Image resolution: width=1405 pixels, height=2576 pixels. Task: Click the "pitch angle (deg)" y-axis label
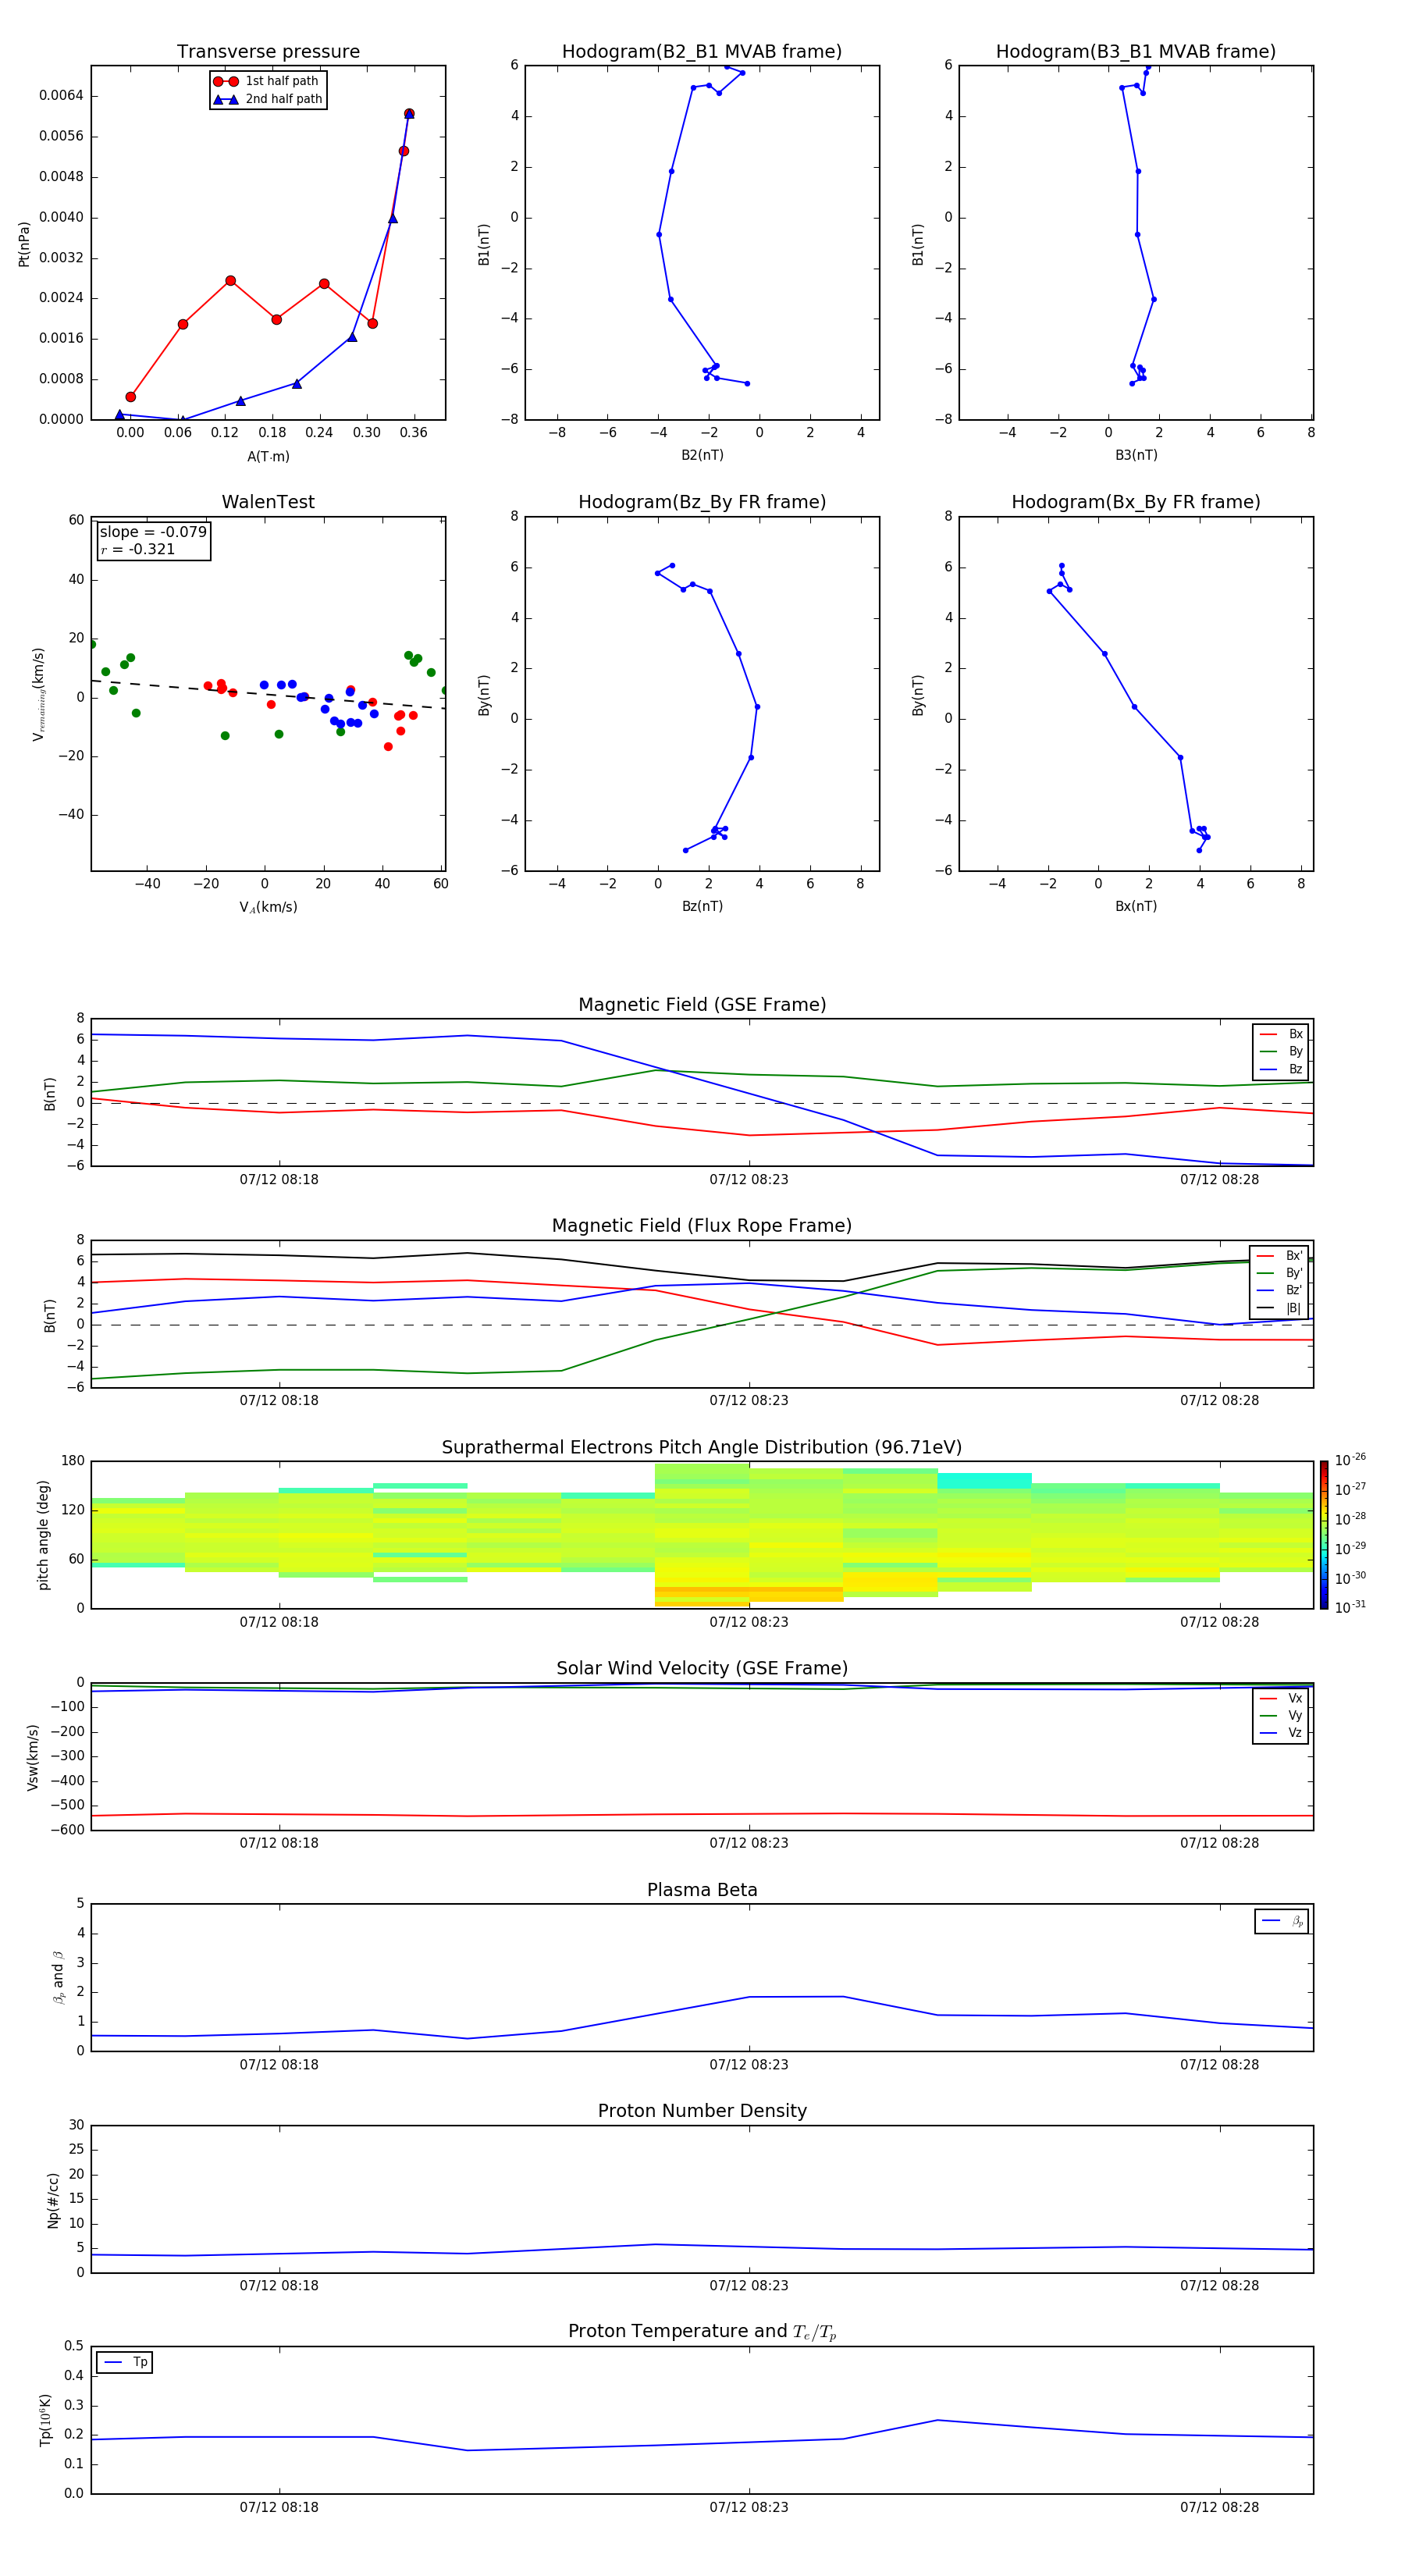[43, 1535]
